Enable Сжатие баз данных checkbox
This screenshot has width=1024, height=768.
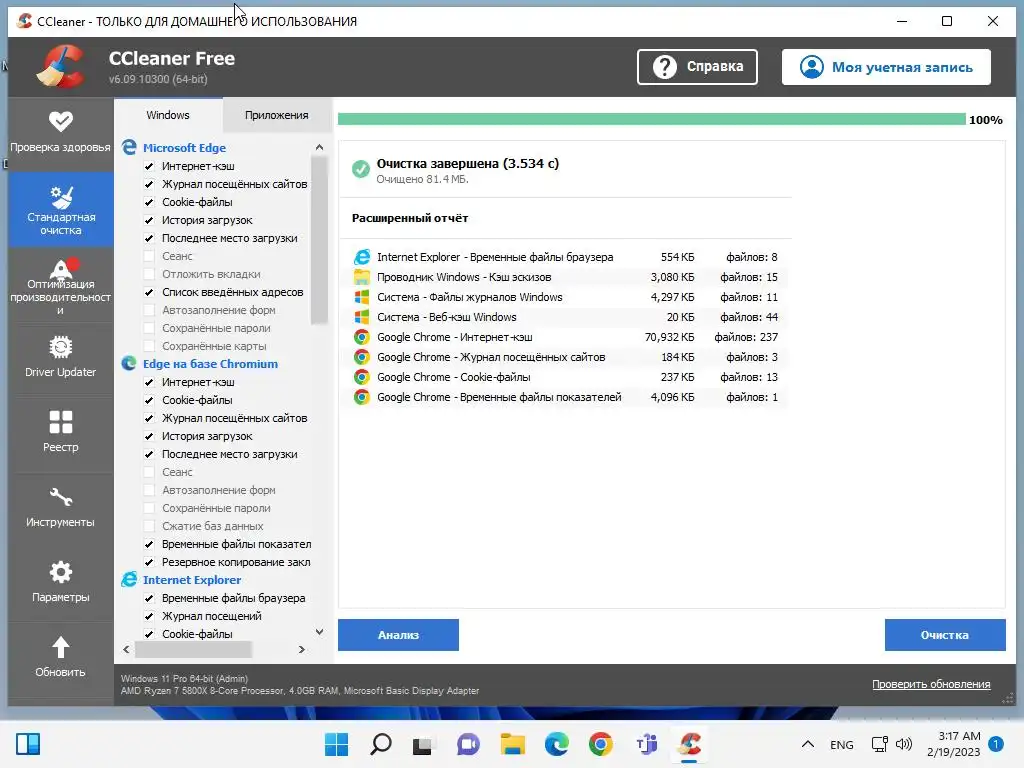pyautogui.click(x=149, y=526)
